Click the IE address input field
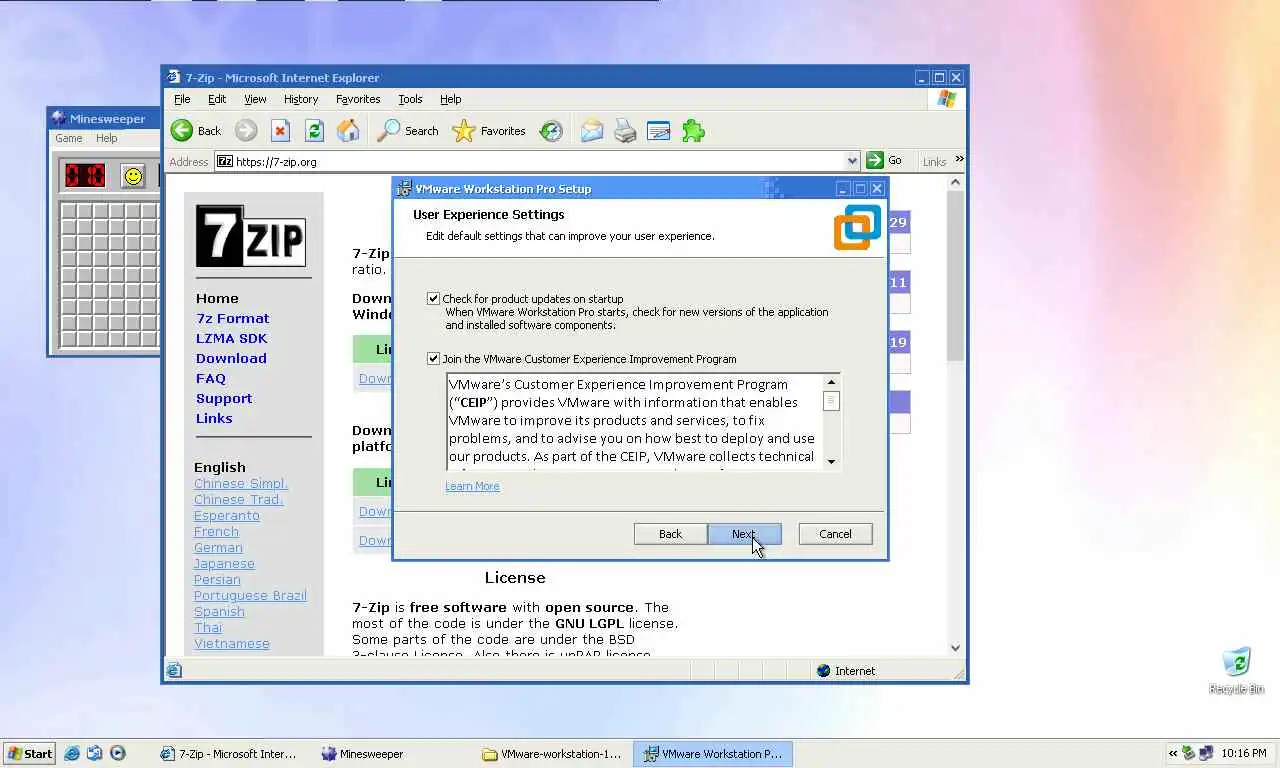The image size is (1280, 768). 538,161
